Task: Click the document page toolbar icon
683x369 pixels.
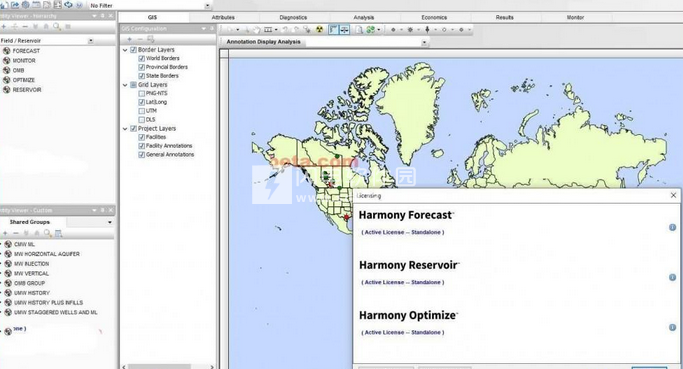Action: coord(358,30)
